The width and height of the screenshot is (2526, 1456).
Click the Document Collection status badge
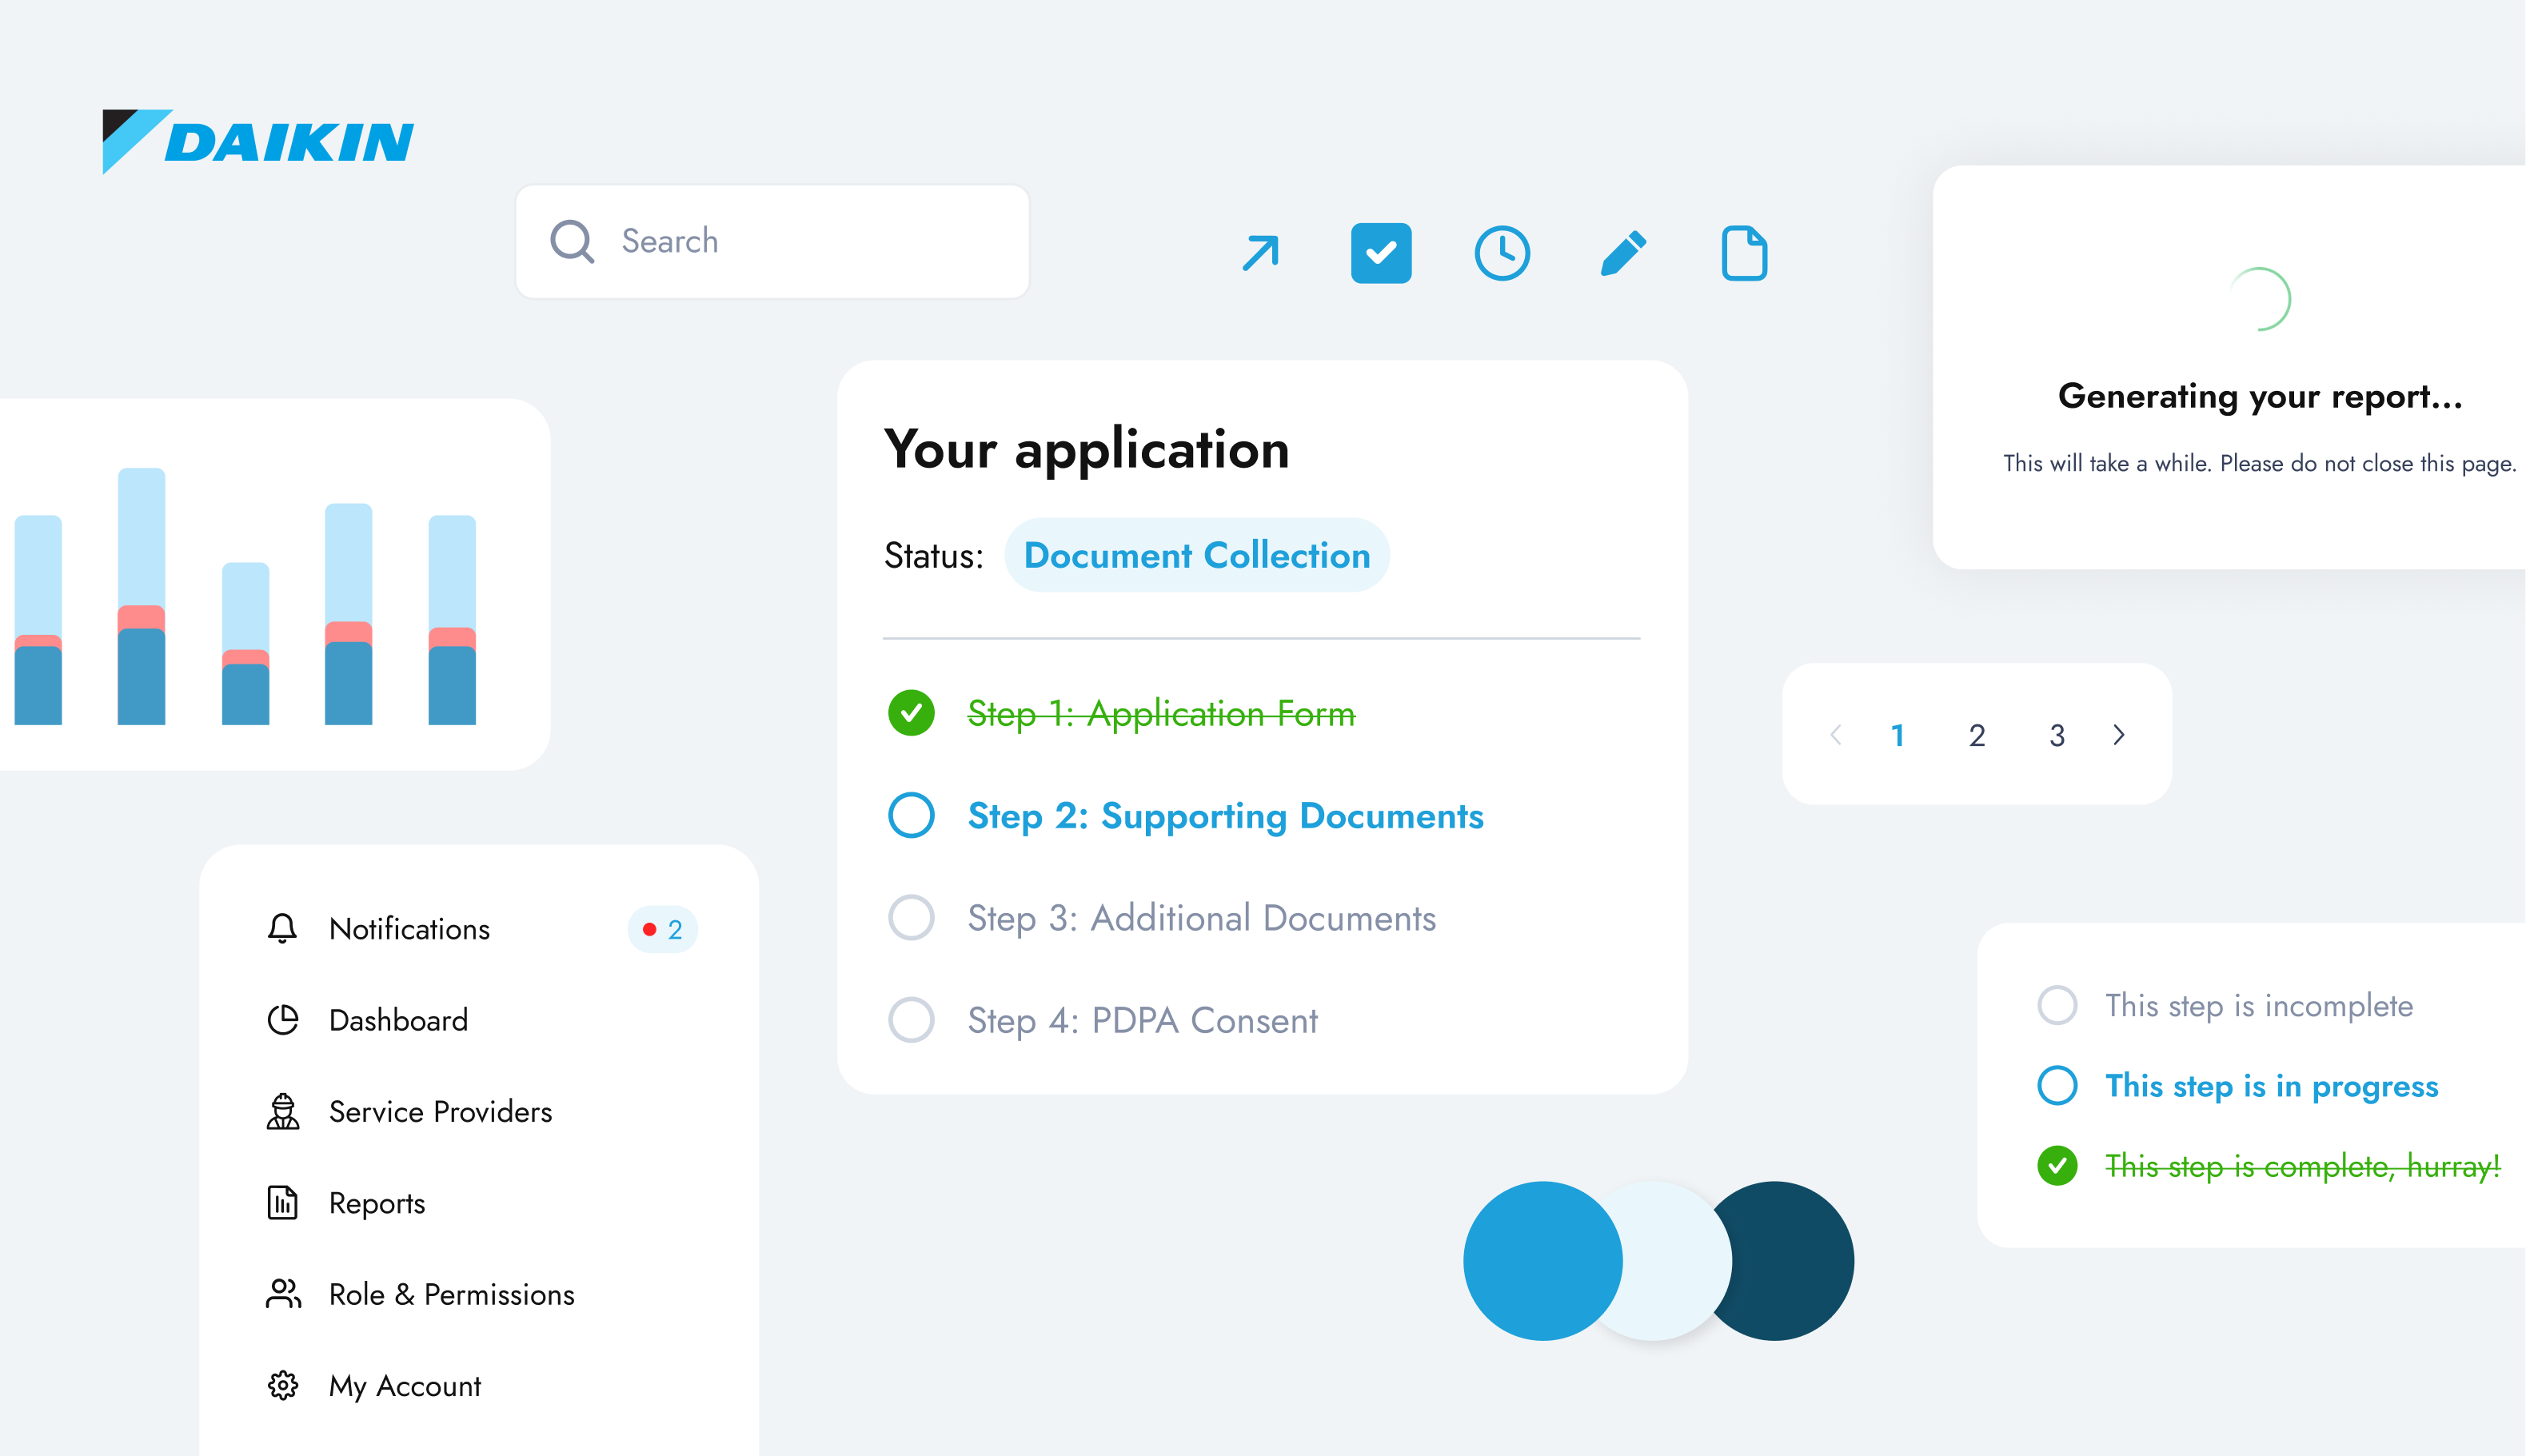coord(1196,555)
